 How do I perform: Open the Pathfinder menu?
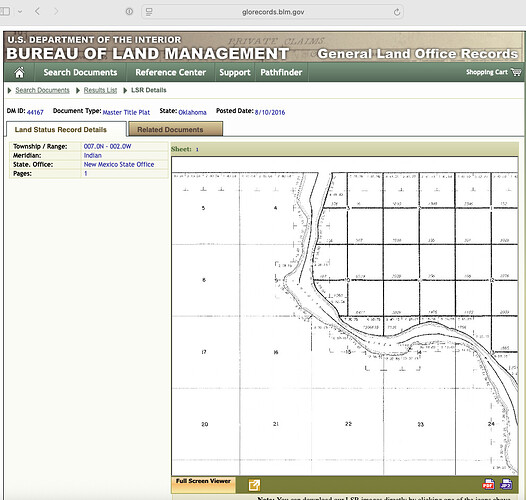pyautogui.click(x=281, y=72)
